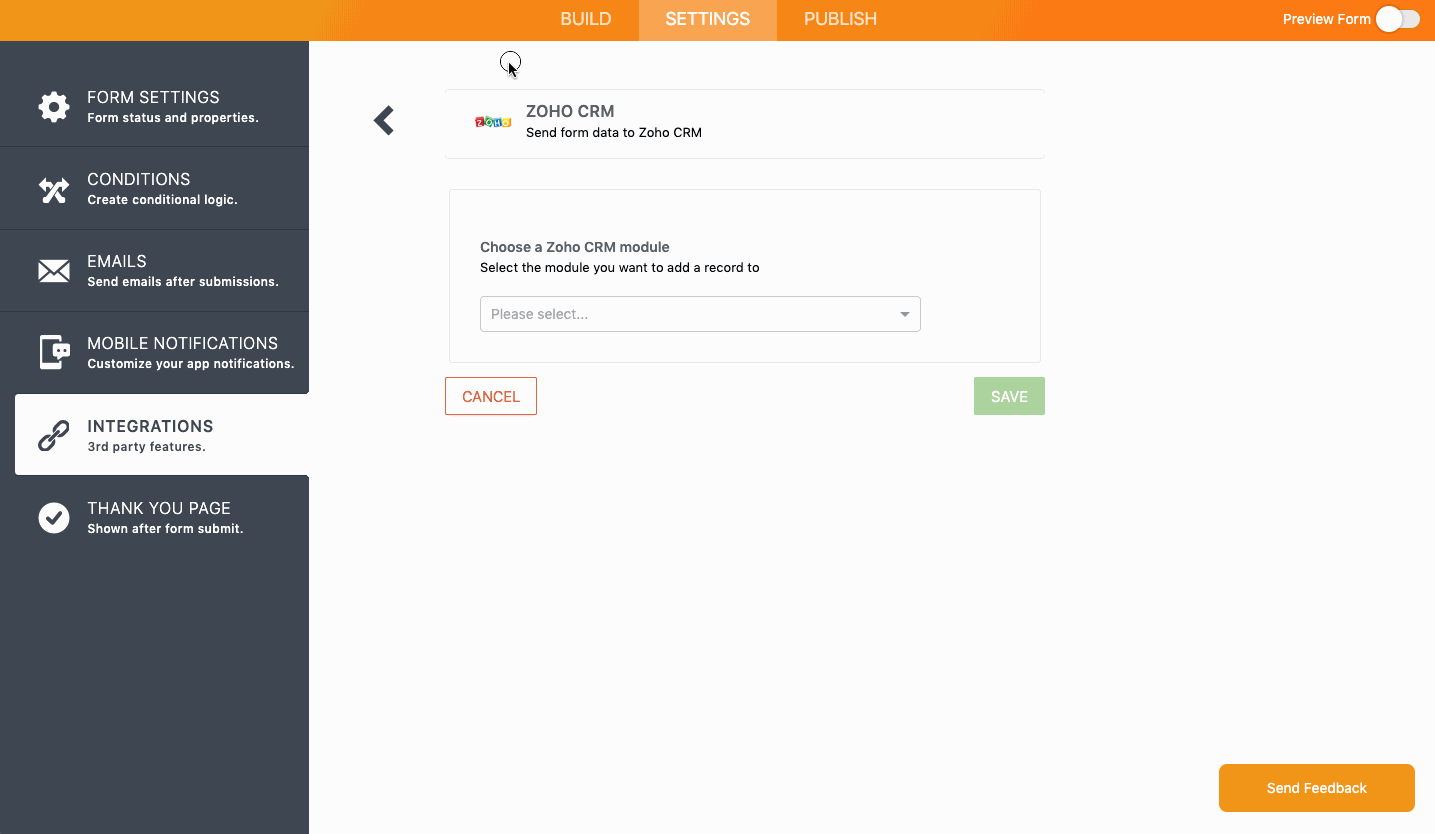Click the Integrations chain link icon
This screenshot has width=1435, height=834.
(54, 435)
